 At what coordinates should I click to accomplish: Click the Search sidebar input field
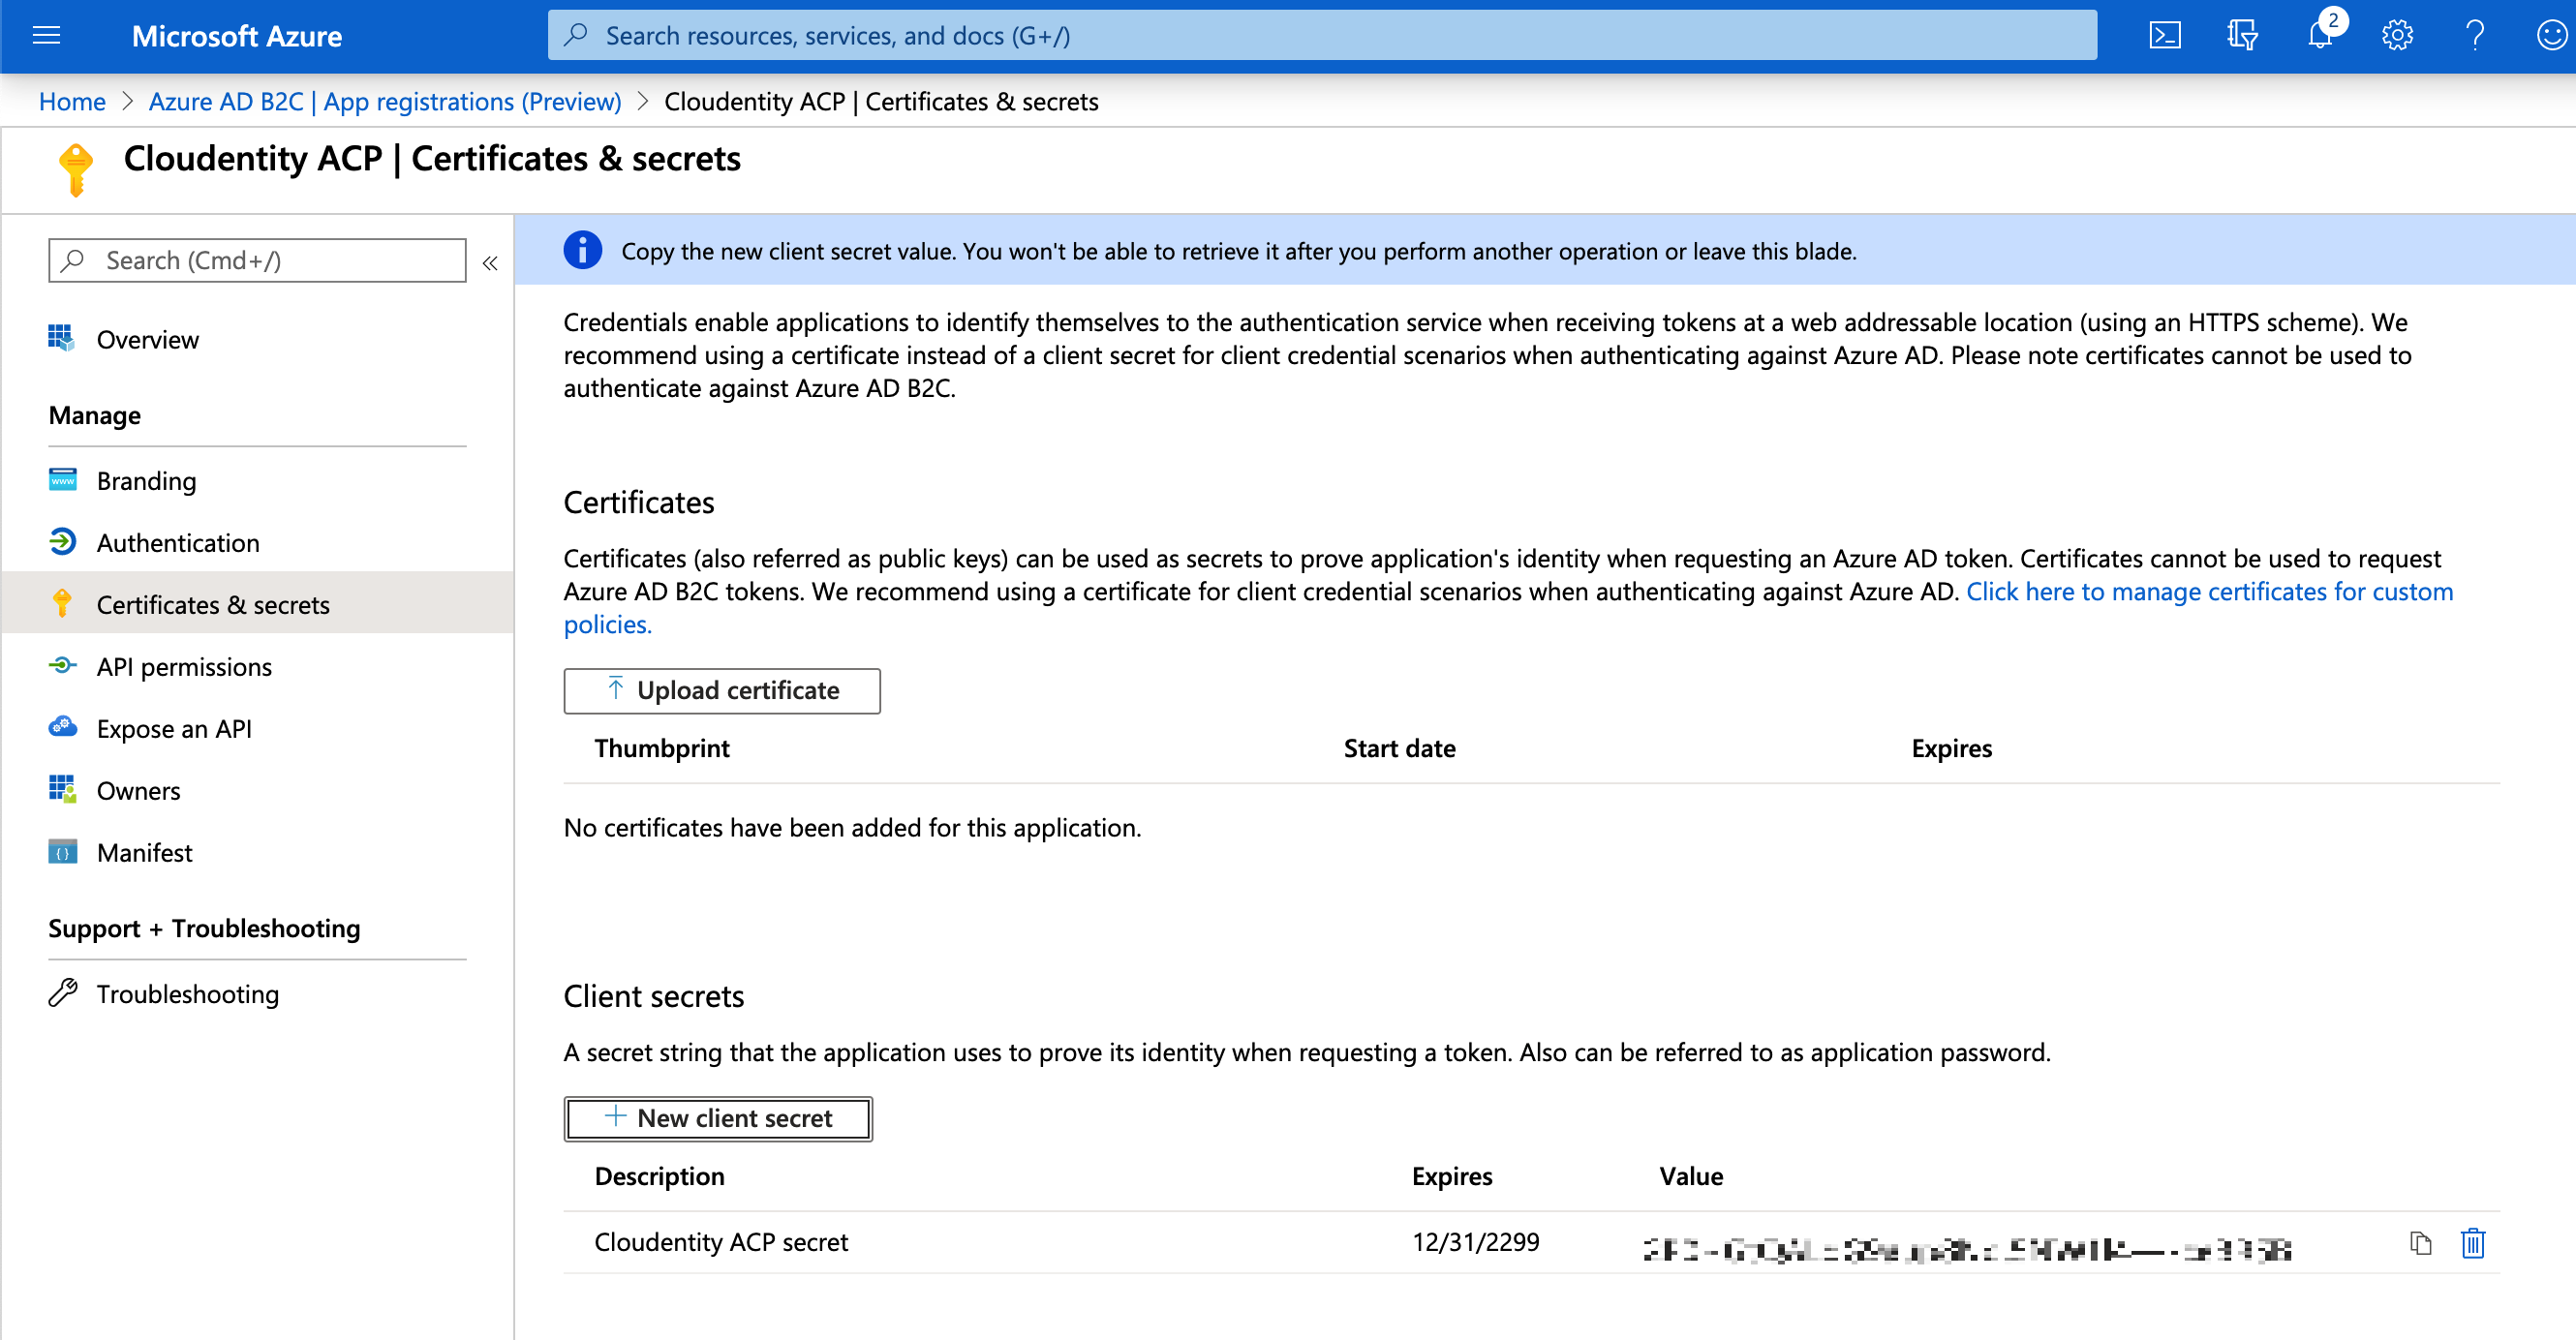point(258,259)
